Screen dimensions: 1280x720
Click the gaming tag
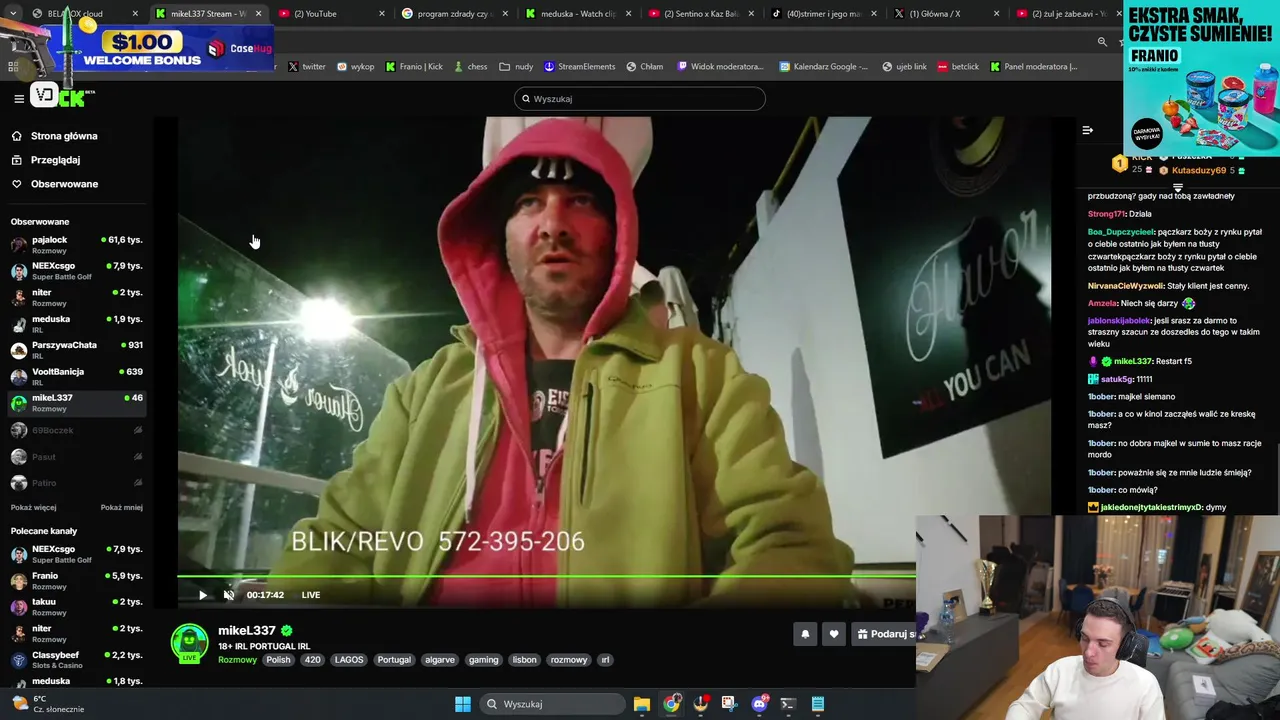(x=484, y=660)
